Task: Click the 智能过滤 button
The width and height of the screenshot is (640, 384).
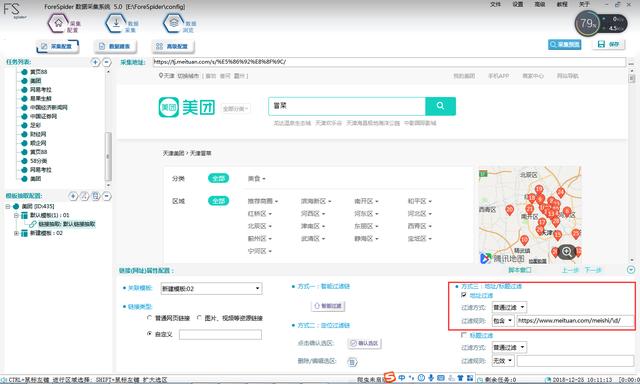Action: [329, 306]
